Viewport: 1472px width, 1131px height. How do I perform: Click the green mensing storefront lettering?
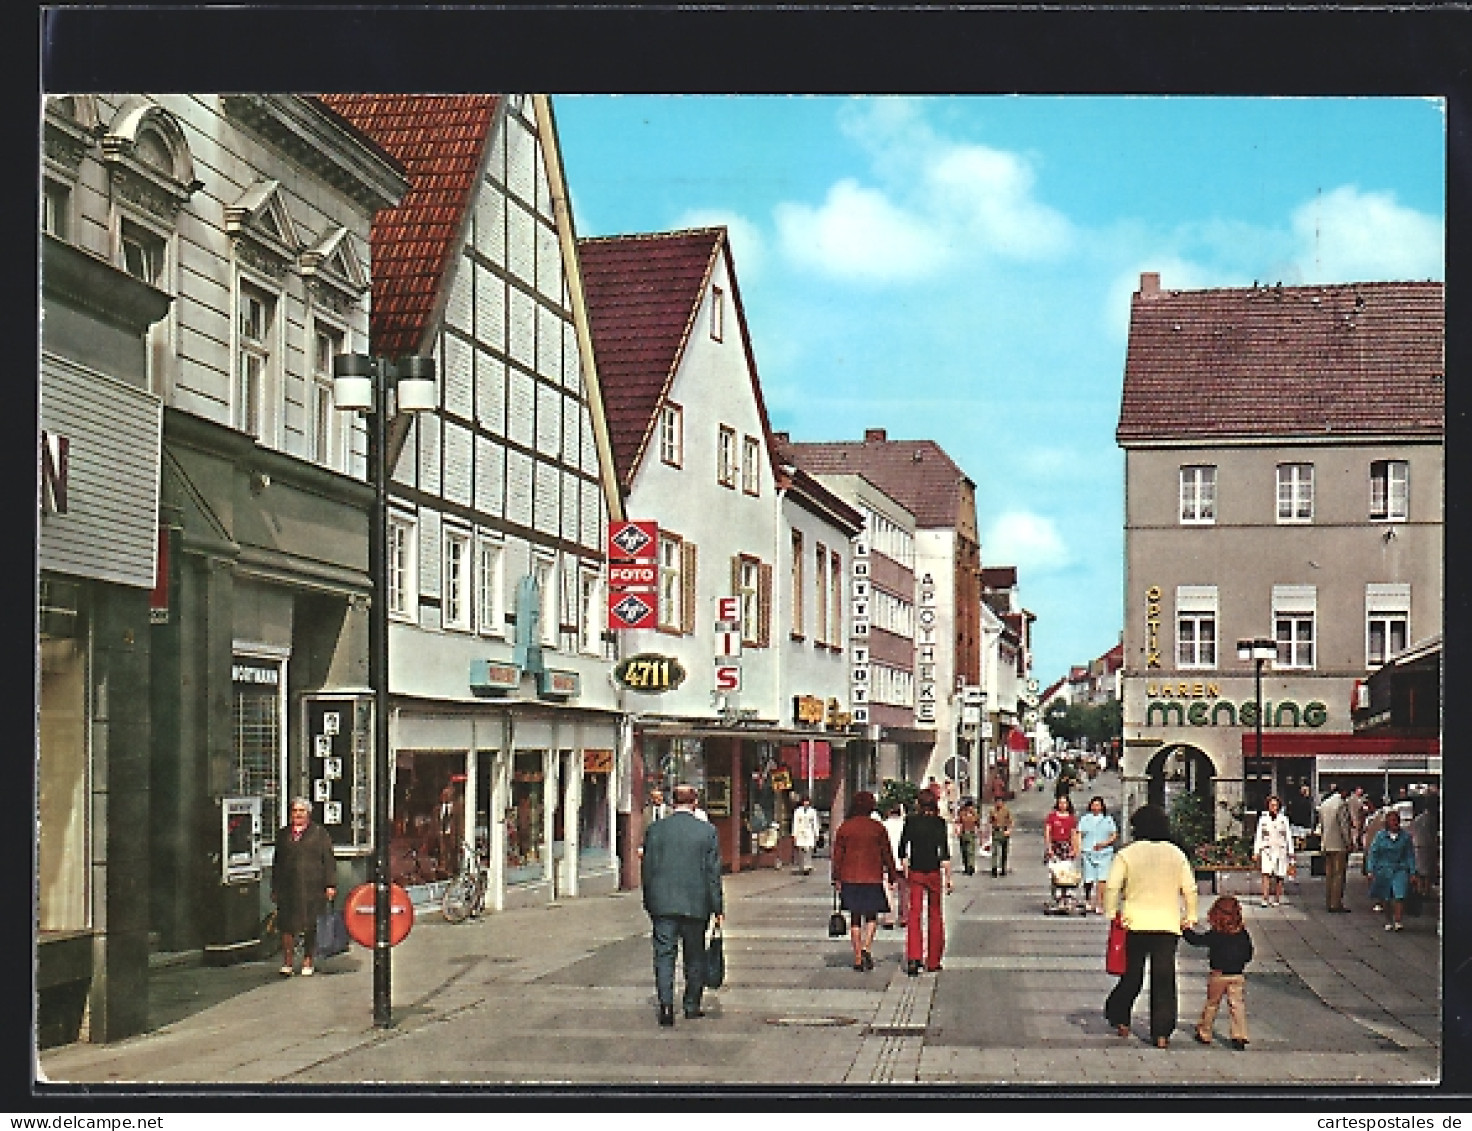coord(1236,712)
